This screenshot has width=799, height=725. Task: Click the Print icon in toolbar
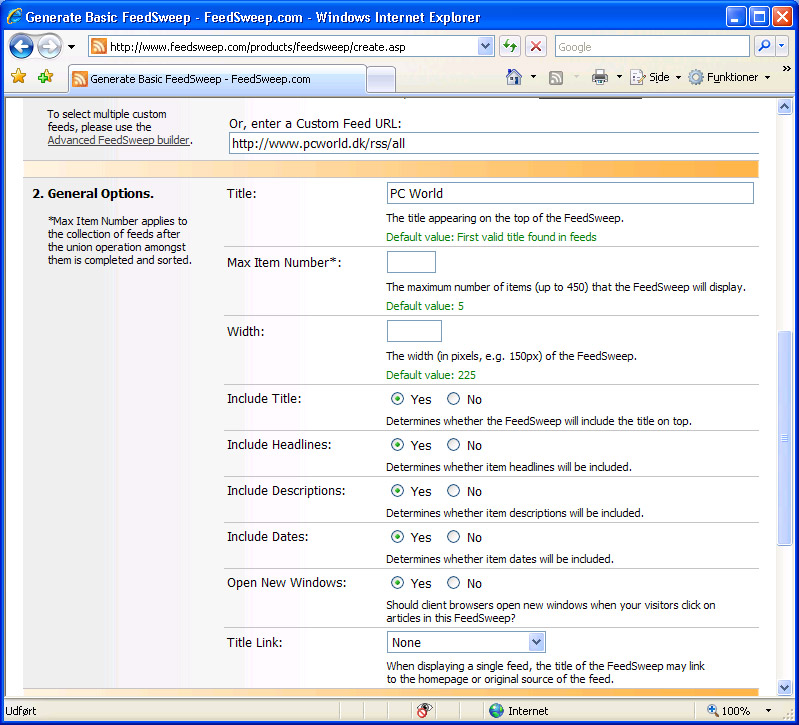coord(599,77)
